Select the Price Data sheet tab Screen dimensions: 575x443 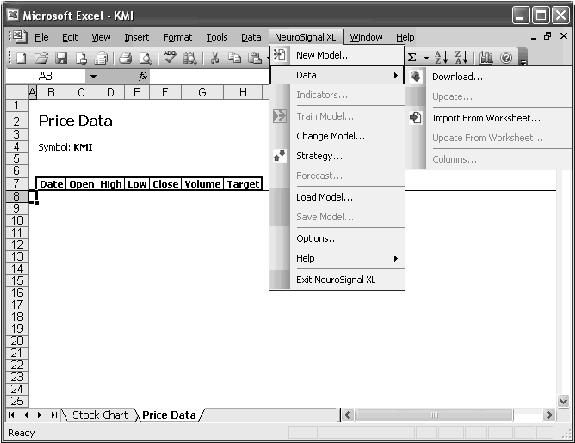(x=169, y=415)
